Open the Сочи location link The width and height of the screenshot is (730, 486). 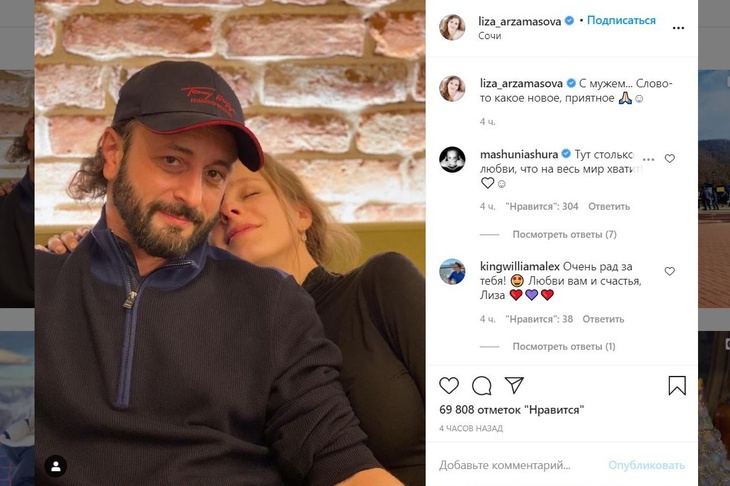pyautogui.click(x=490, y=36)
